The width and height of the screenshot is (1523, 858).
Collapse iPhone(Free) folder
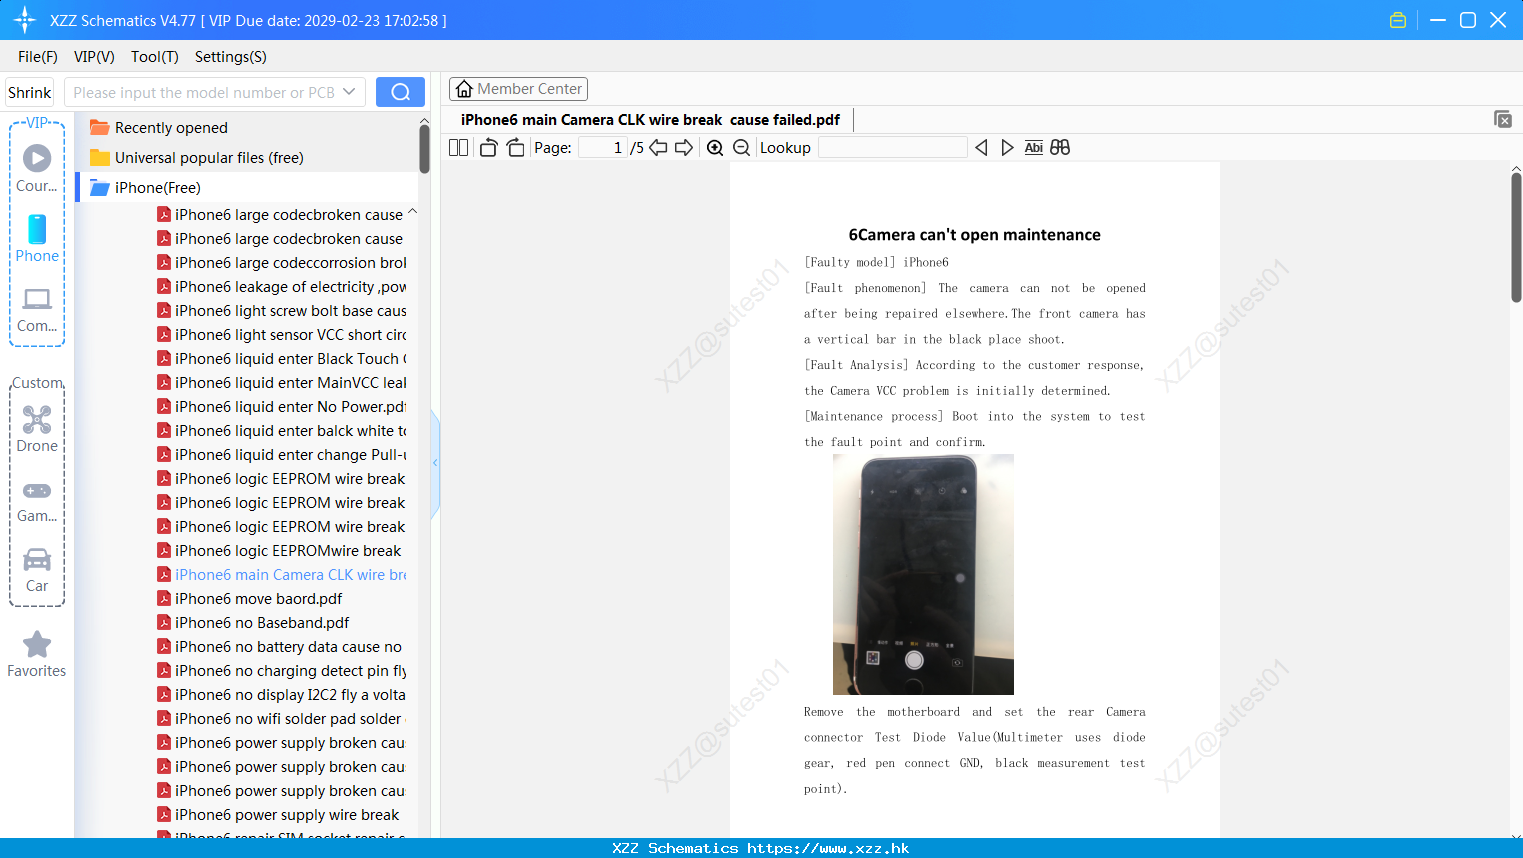coord(146,188)
